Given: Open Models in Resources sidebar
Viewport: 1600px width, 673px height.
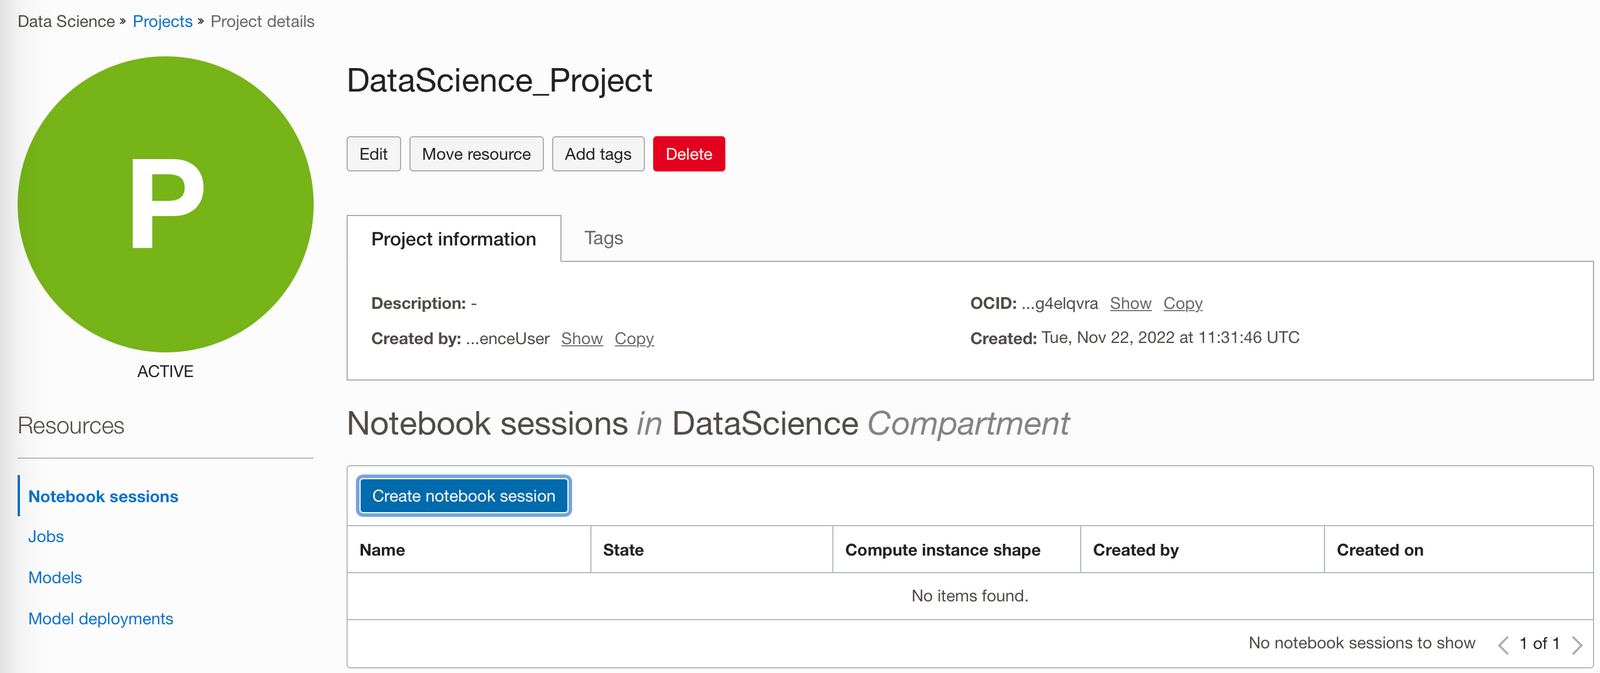Looking at the screenshot, I should tap(55, 578).
